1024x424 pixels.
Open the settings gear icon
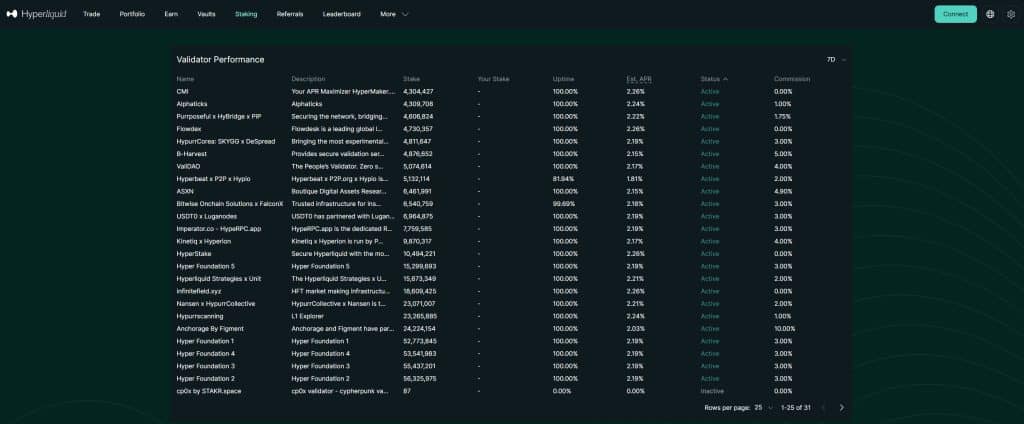(1012, 14)
